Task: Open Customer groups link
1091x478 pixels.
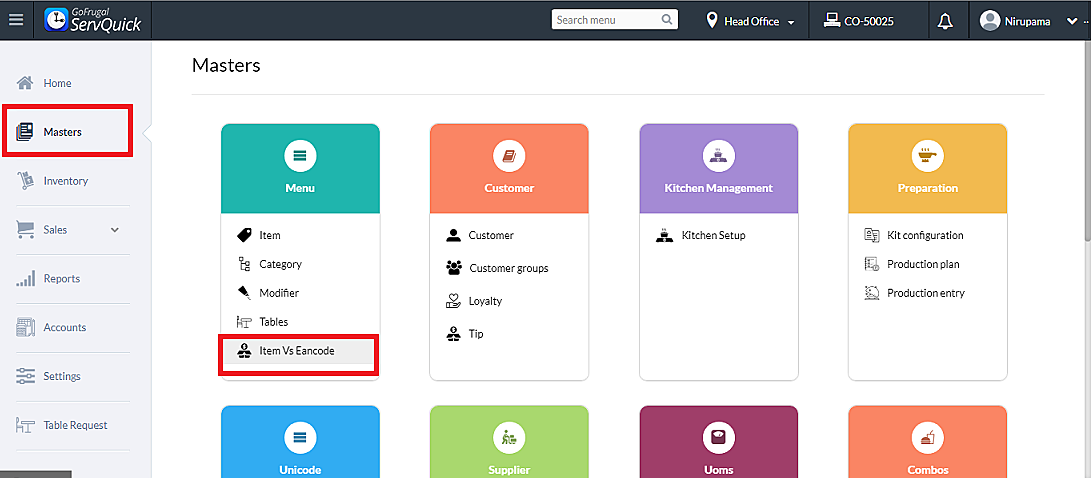Action: [x=509, y=268]
